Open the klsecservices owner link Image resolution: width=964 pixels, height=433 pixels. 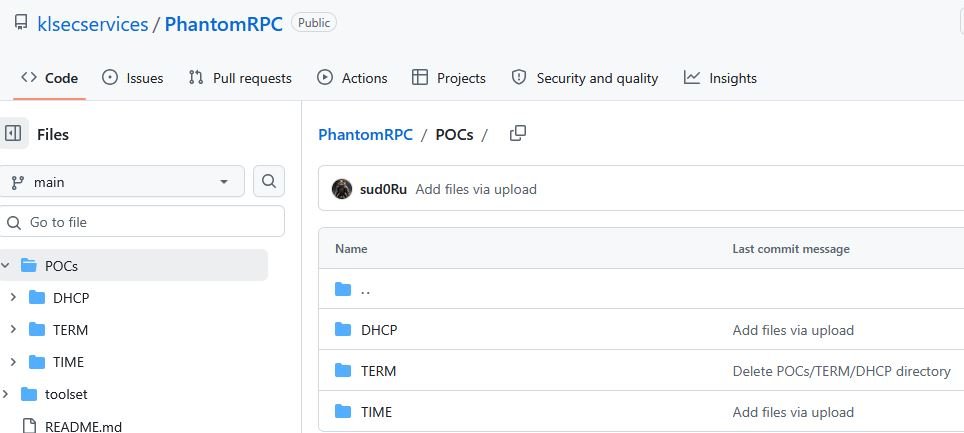[92, 24]
